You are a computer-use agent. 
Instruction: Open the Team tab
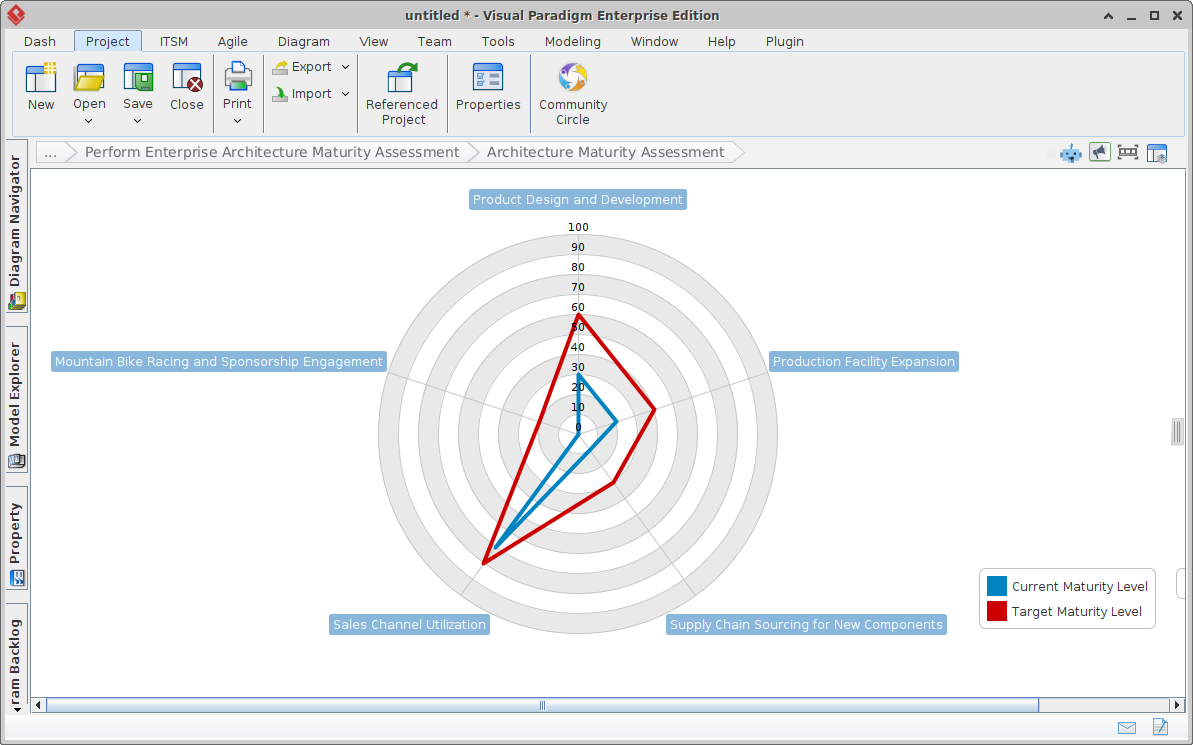pyautogui.click(x=434, y=41)
